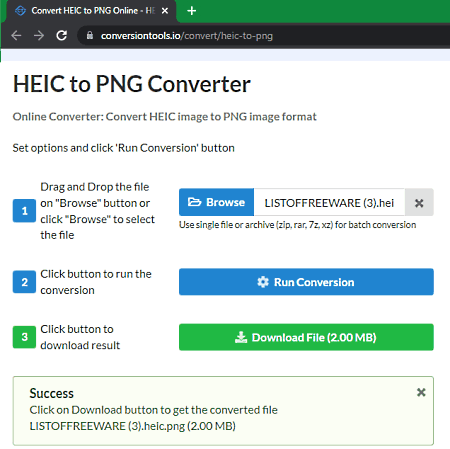
Task: Click the step 1 number badge
Action: 24,211
